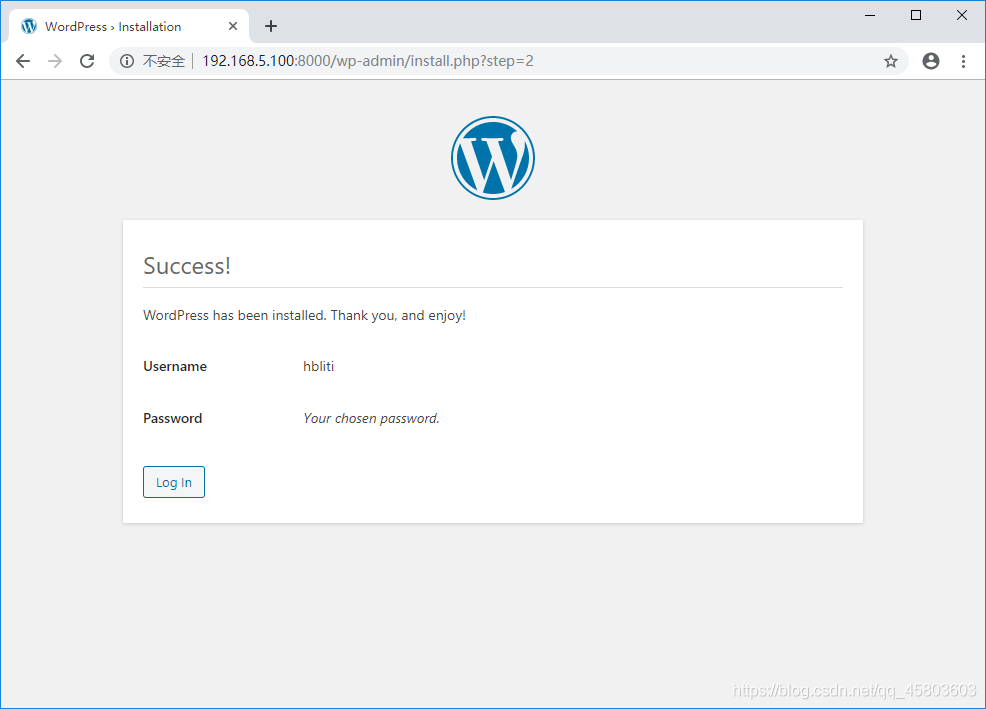Close the WordPress Installation tab
Viewport: 986px width, 709px height.
pyautogui.click(x=233, y=26)
